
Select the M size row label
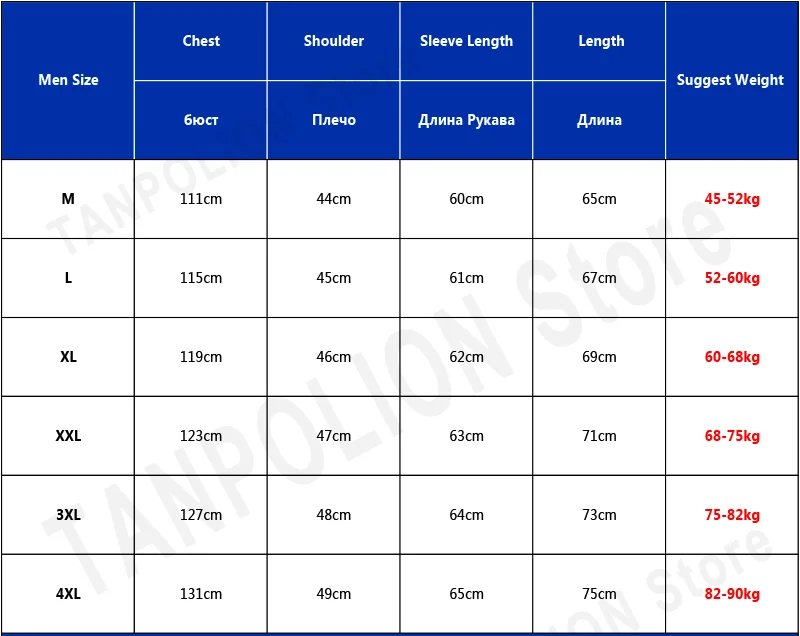point(68,199)
